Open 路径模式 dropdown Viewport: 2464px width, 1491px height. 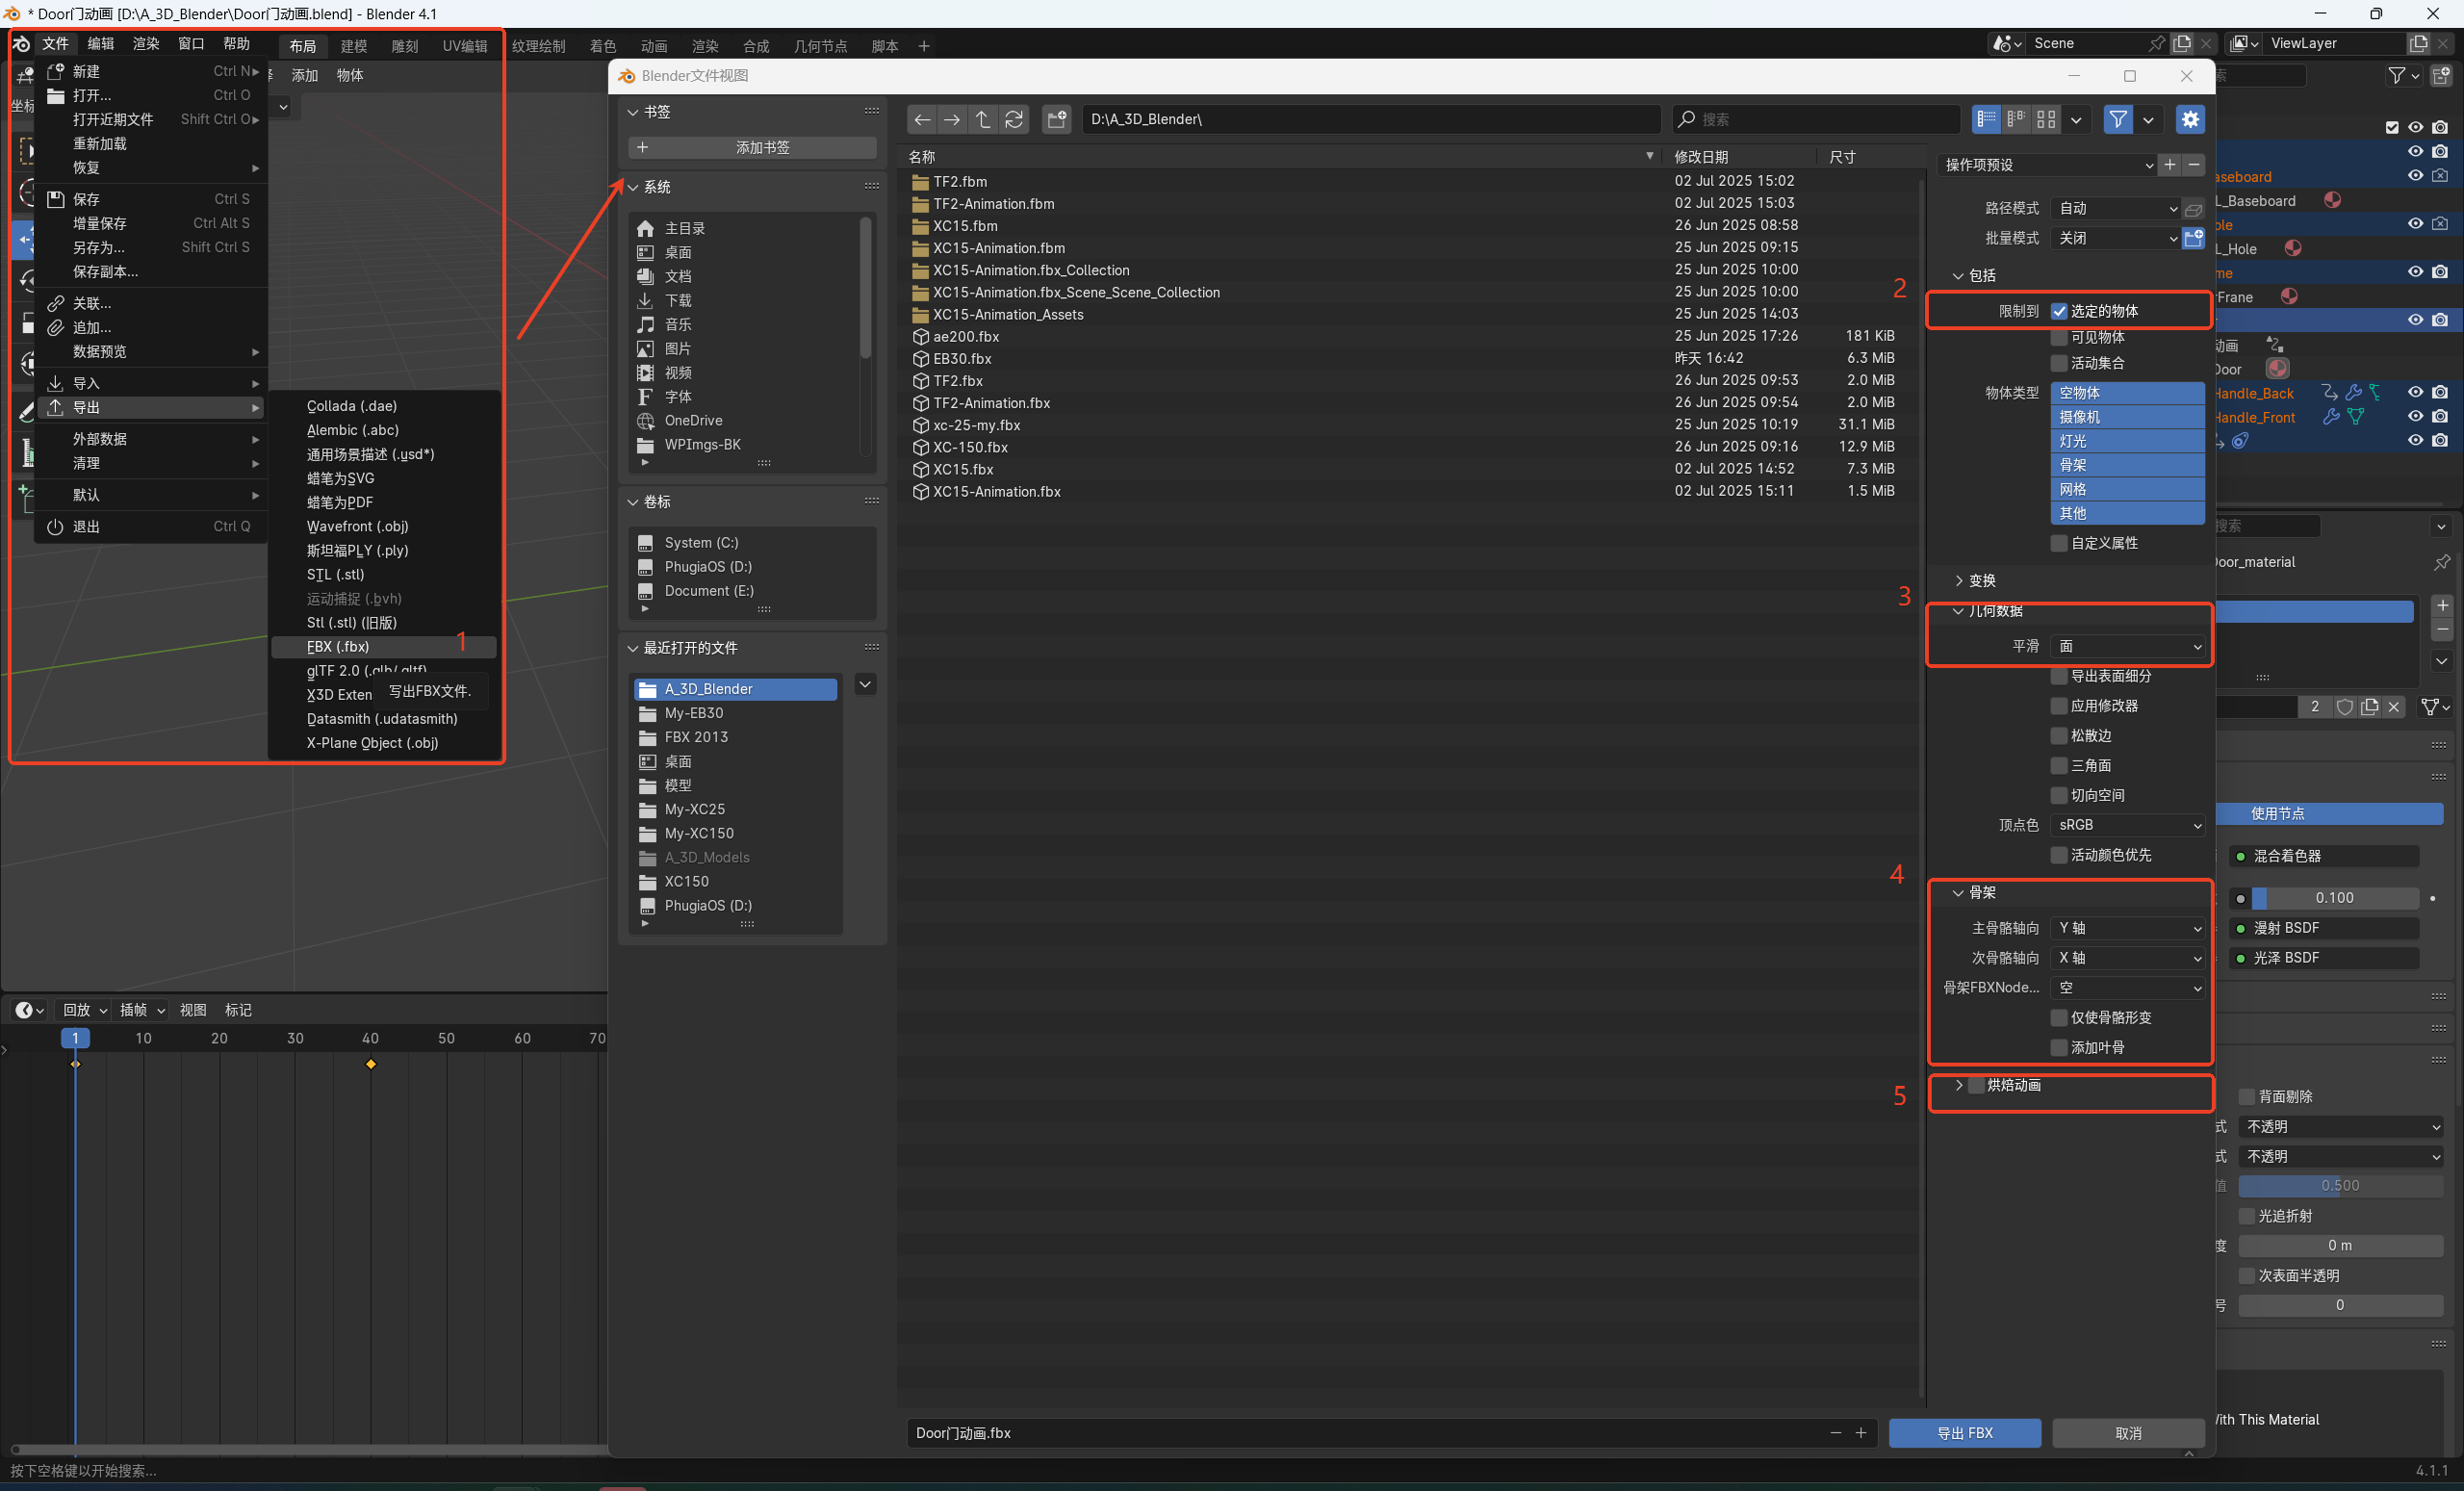2115,208
